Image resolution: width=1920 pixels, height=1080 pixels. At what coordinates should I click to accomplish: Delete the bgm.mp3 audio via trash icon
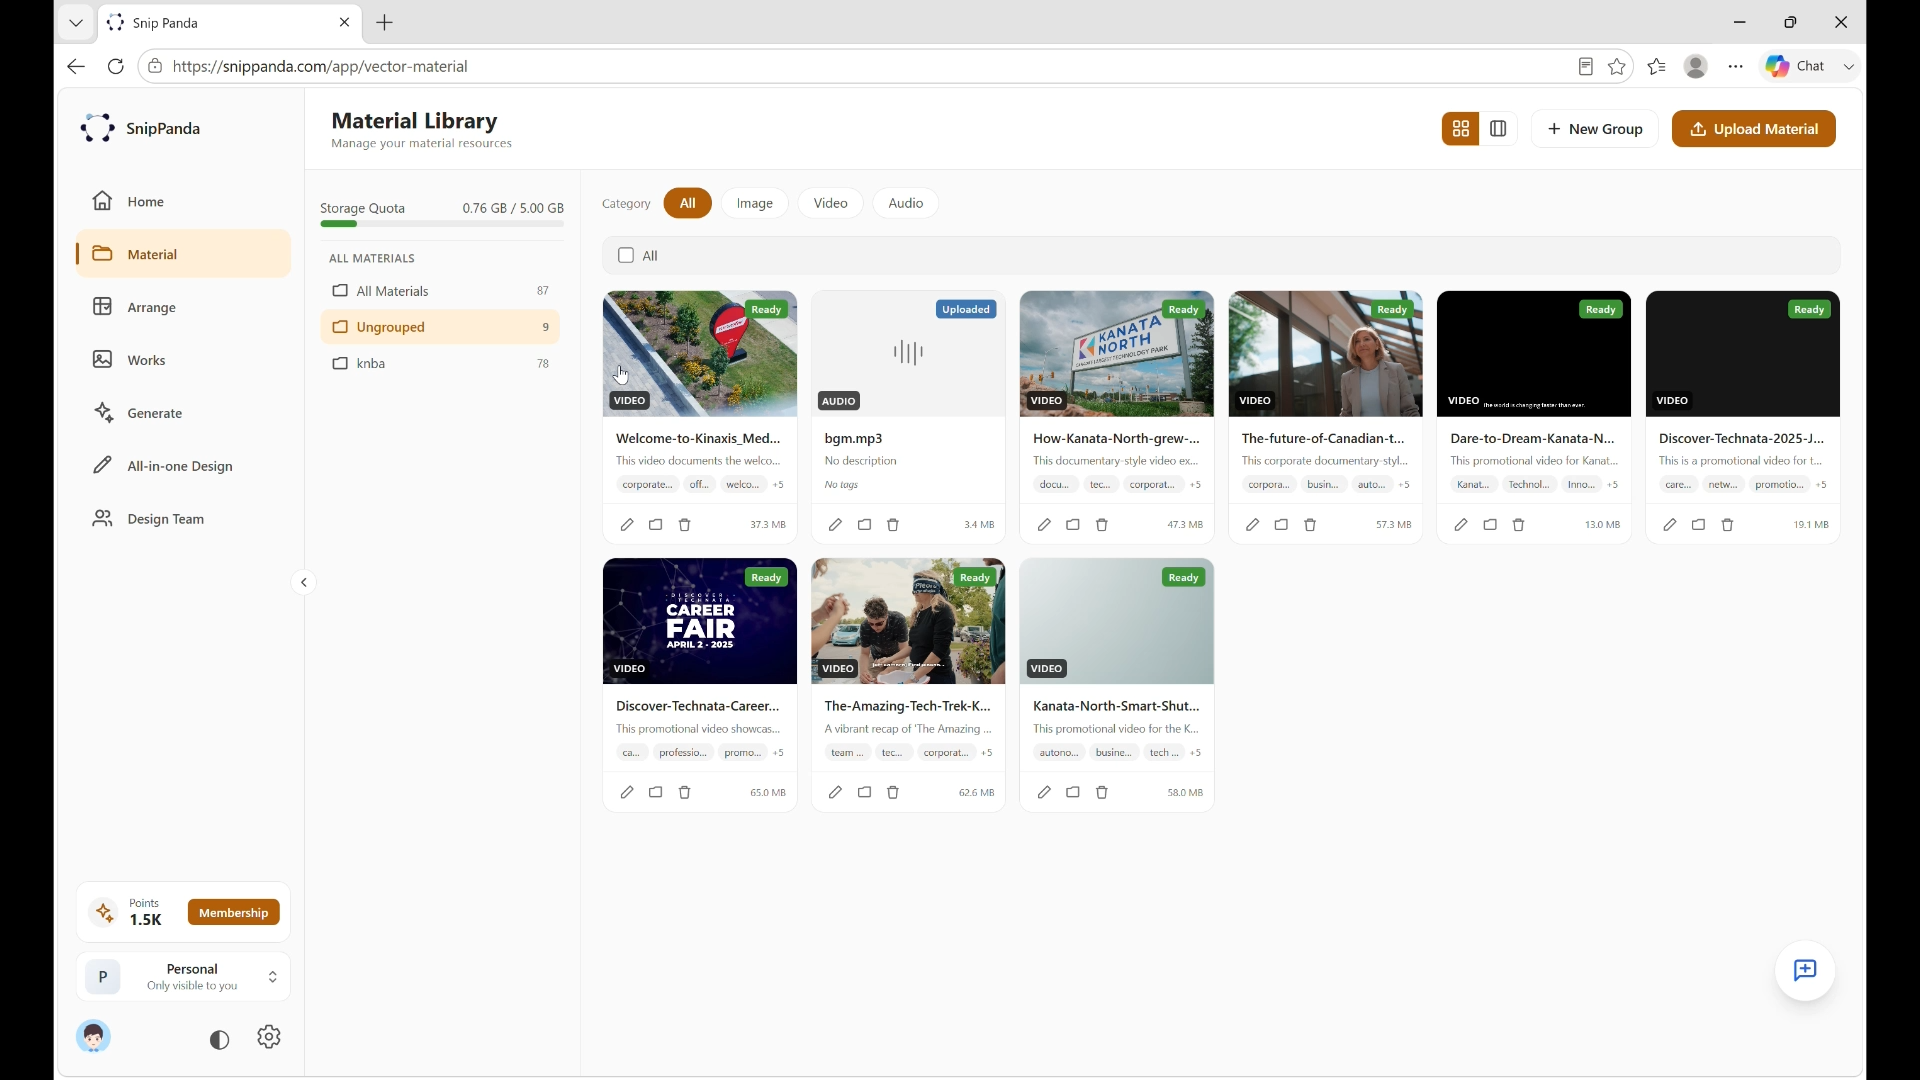pyautogui.click(x=893, y=525)
